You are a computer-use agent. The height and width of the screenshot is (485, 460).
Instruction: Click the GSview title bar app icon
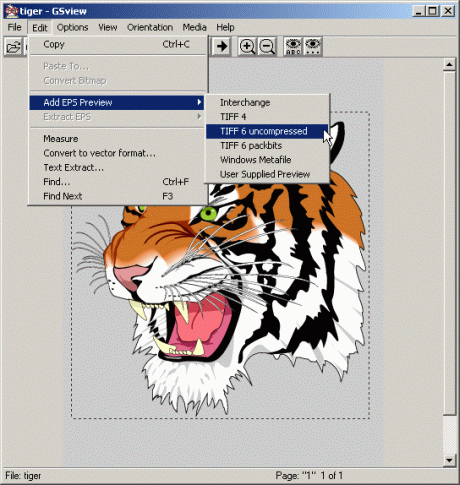(11, 11)
